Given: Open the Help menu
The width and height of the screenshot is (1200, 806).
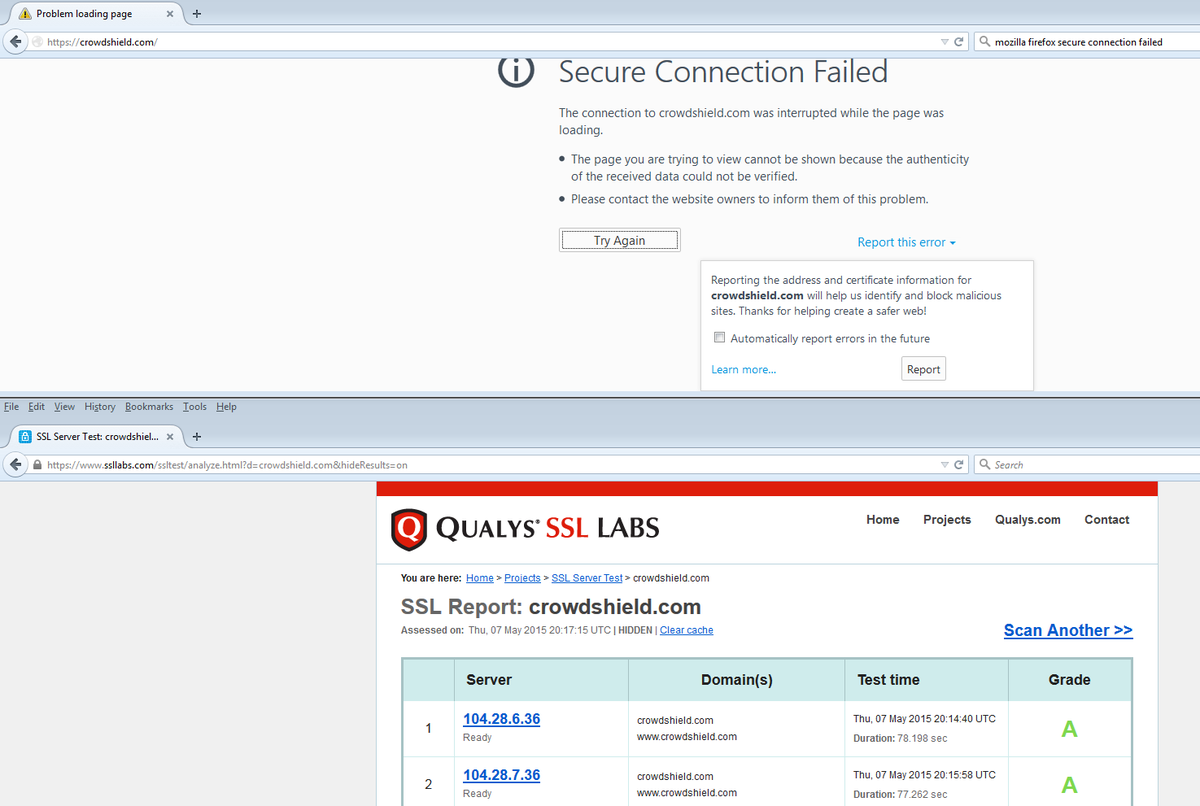Looking at the screenshot, I should coord(226,407).
